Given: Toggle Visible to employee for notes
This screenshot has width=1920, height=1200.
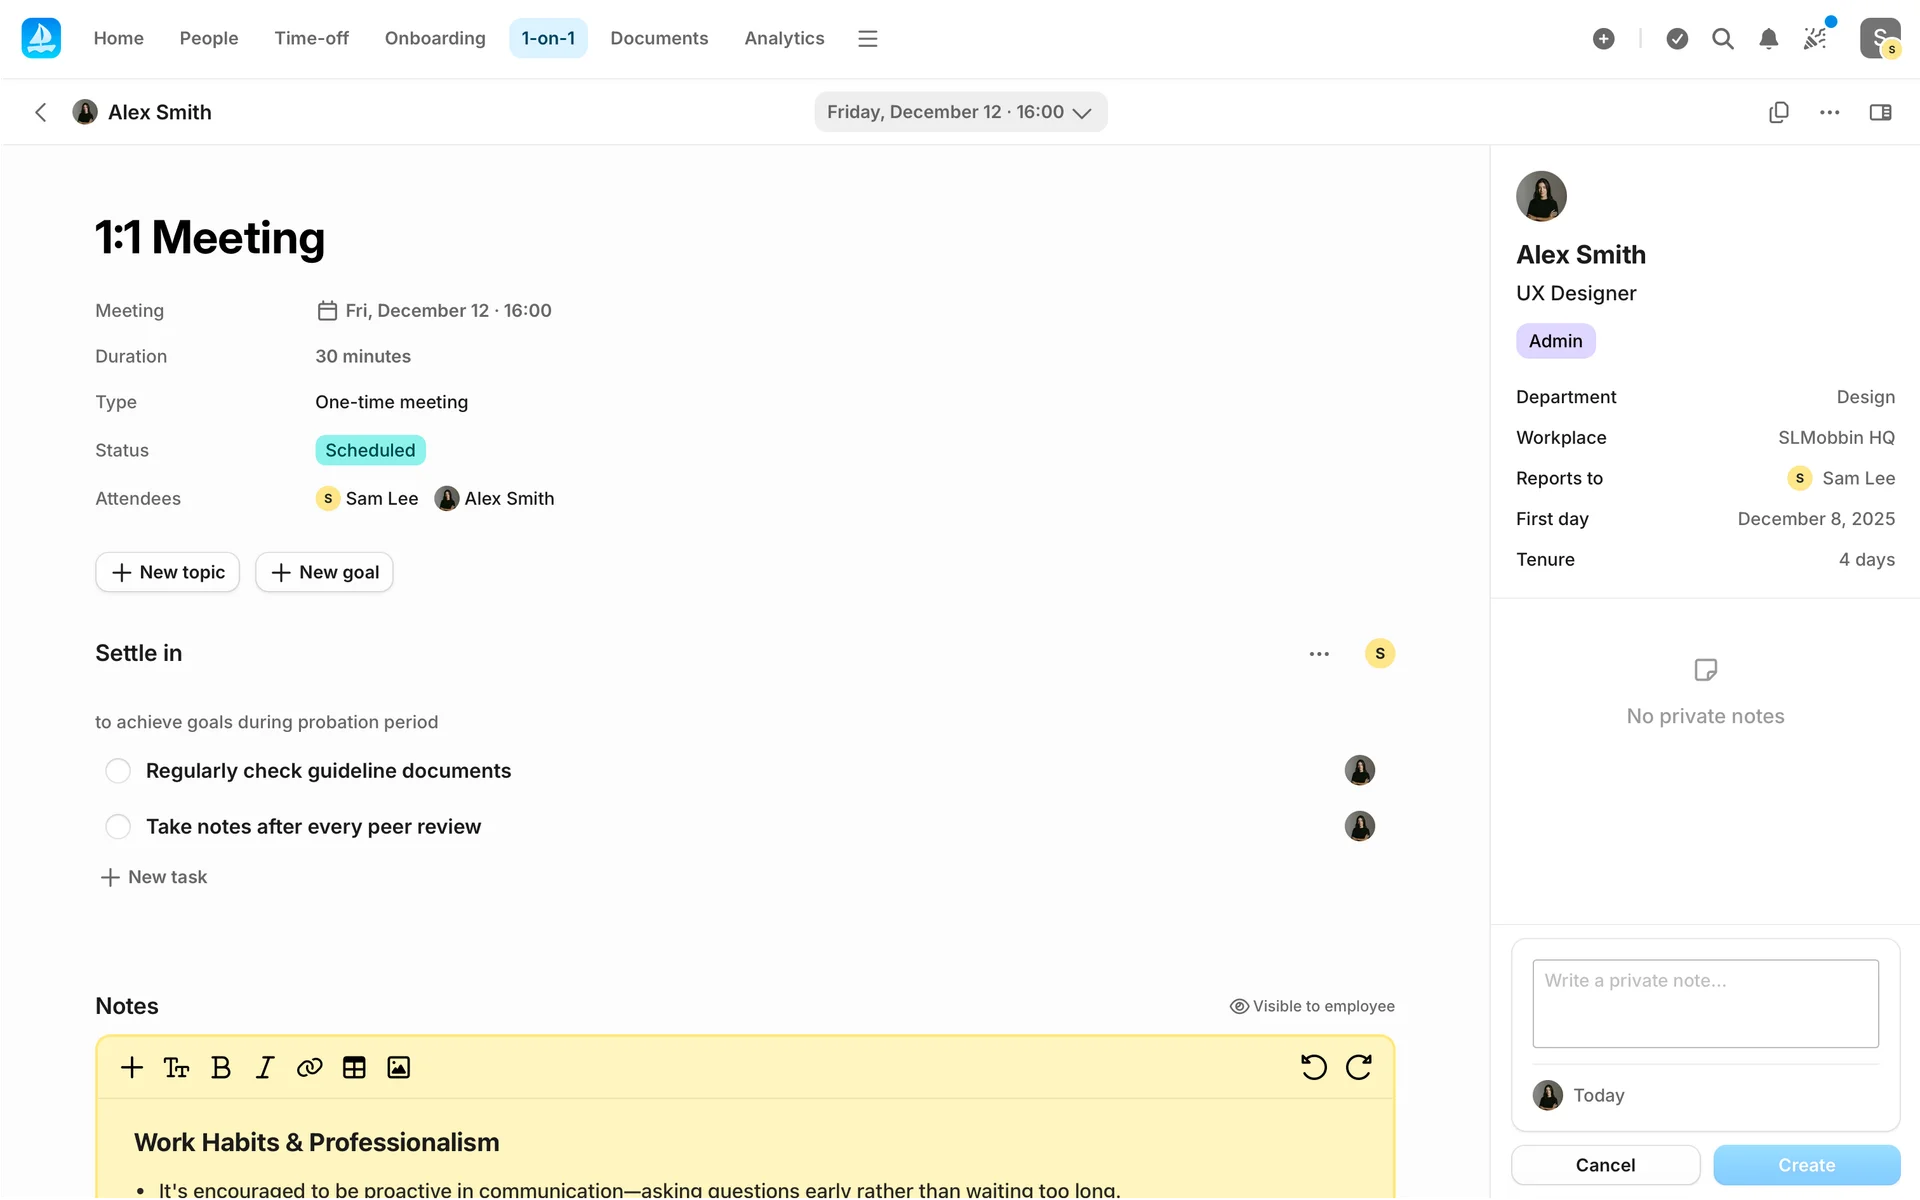Looking at the screenshot, I should (1311, 1006).
